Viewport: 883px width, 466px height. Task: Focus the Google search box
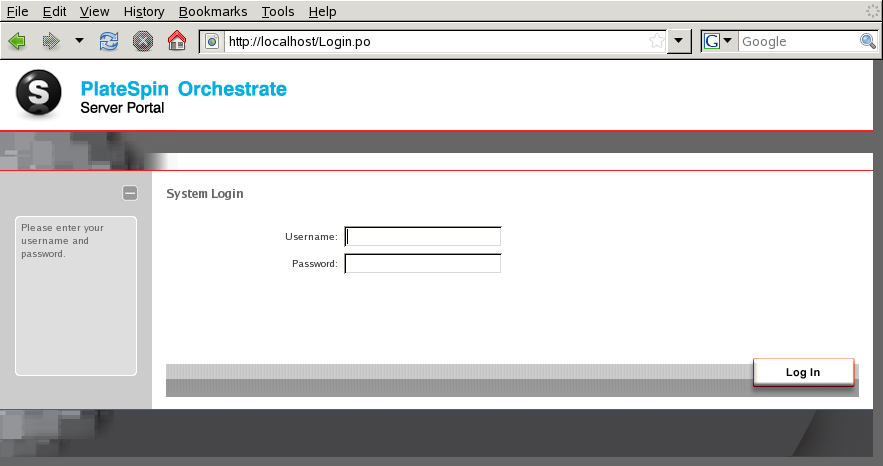click(x=799, y=41)
